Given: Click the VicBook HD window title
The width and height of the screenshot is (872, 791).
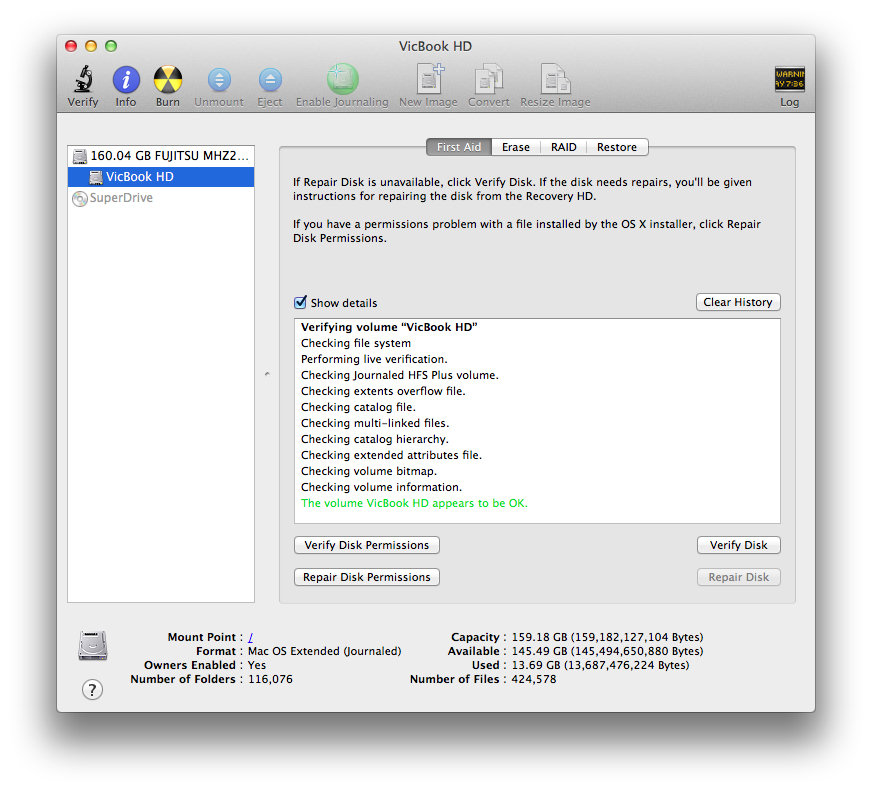Looking at the screenshot, I should pos(435,46).
